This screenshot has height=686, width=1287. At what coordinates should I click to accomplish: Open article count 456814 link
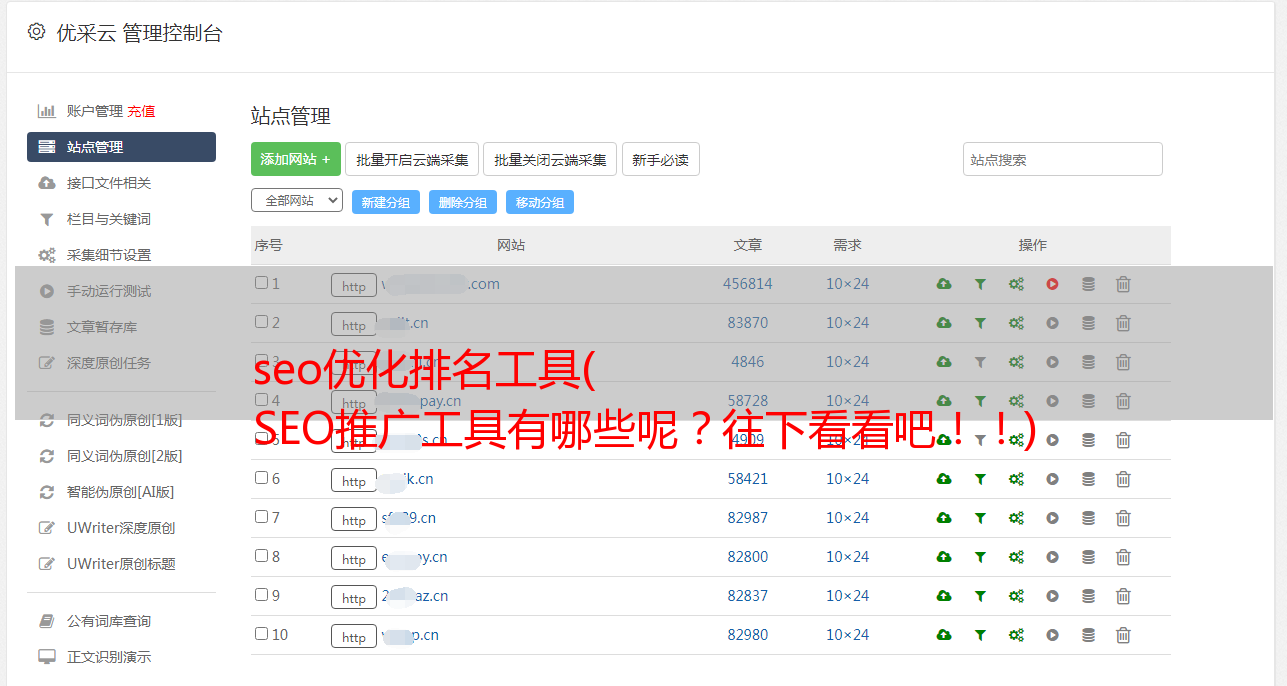[x=748, y=284]
